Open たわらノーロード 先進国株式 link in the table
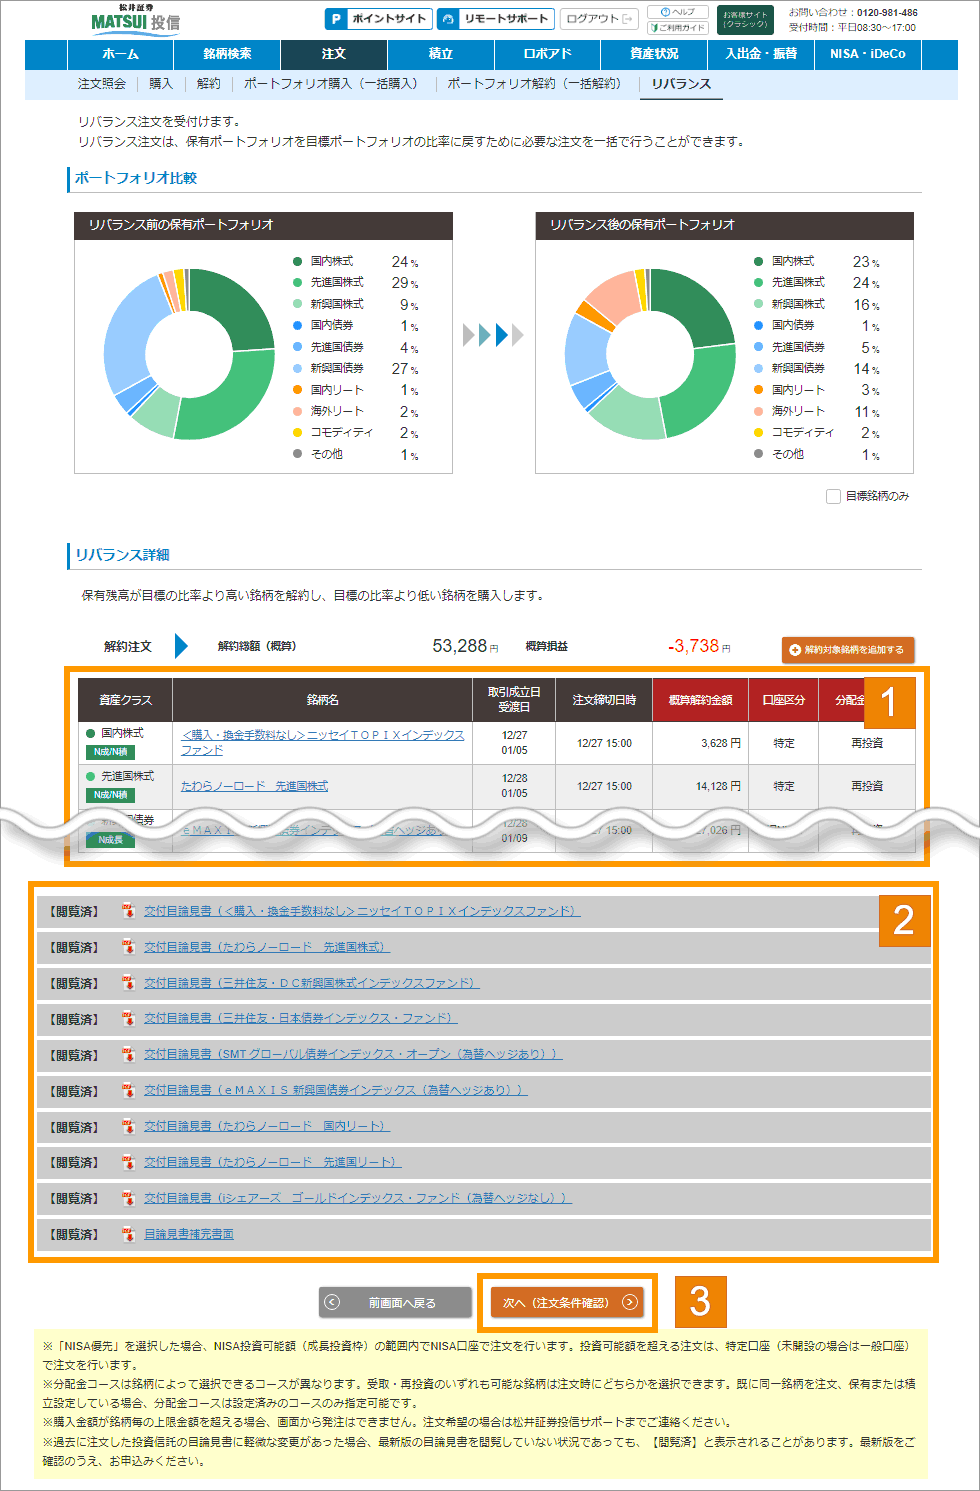The height and width of the screenshot is (1491, 980). click(254, 786)
